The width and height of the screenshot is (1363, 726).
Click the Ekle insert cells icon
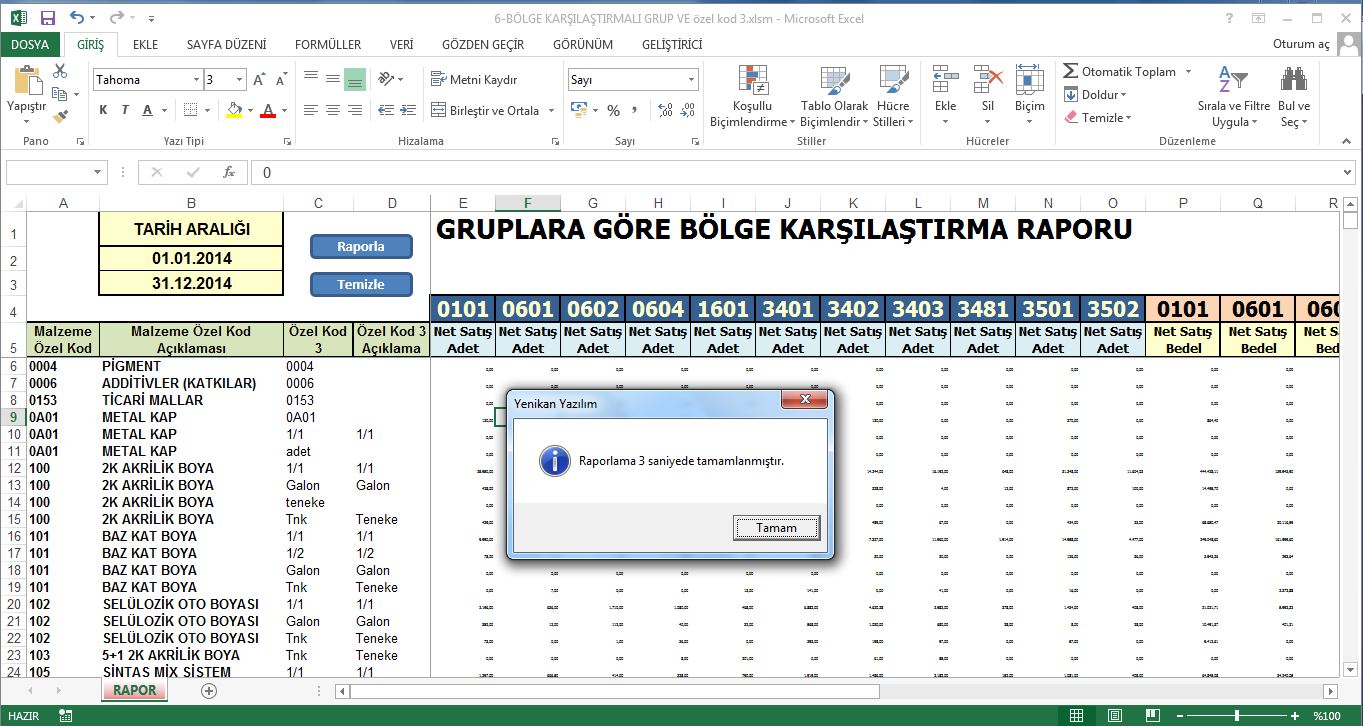(x=945, y=79)
